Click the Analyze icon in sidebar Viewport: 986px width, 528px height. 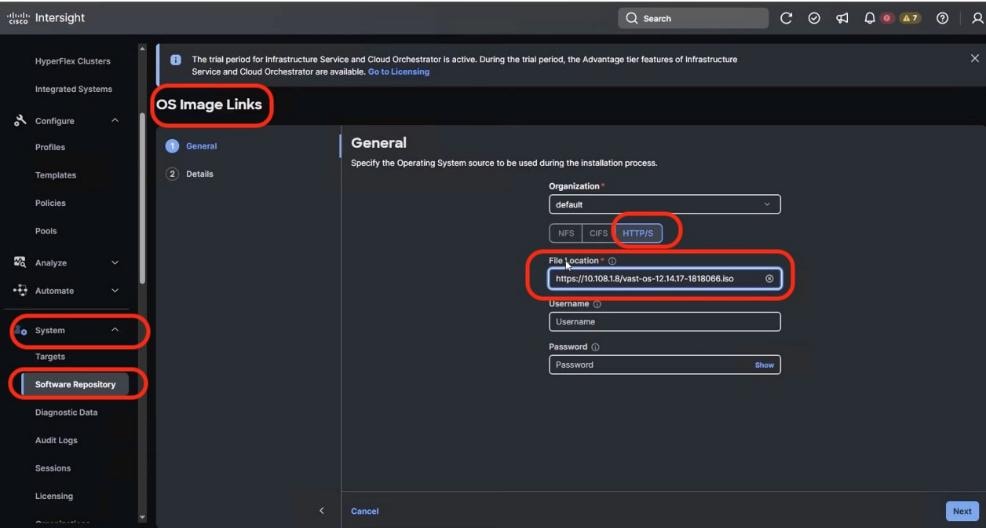pos(19,262)
